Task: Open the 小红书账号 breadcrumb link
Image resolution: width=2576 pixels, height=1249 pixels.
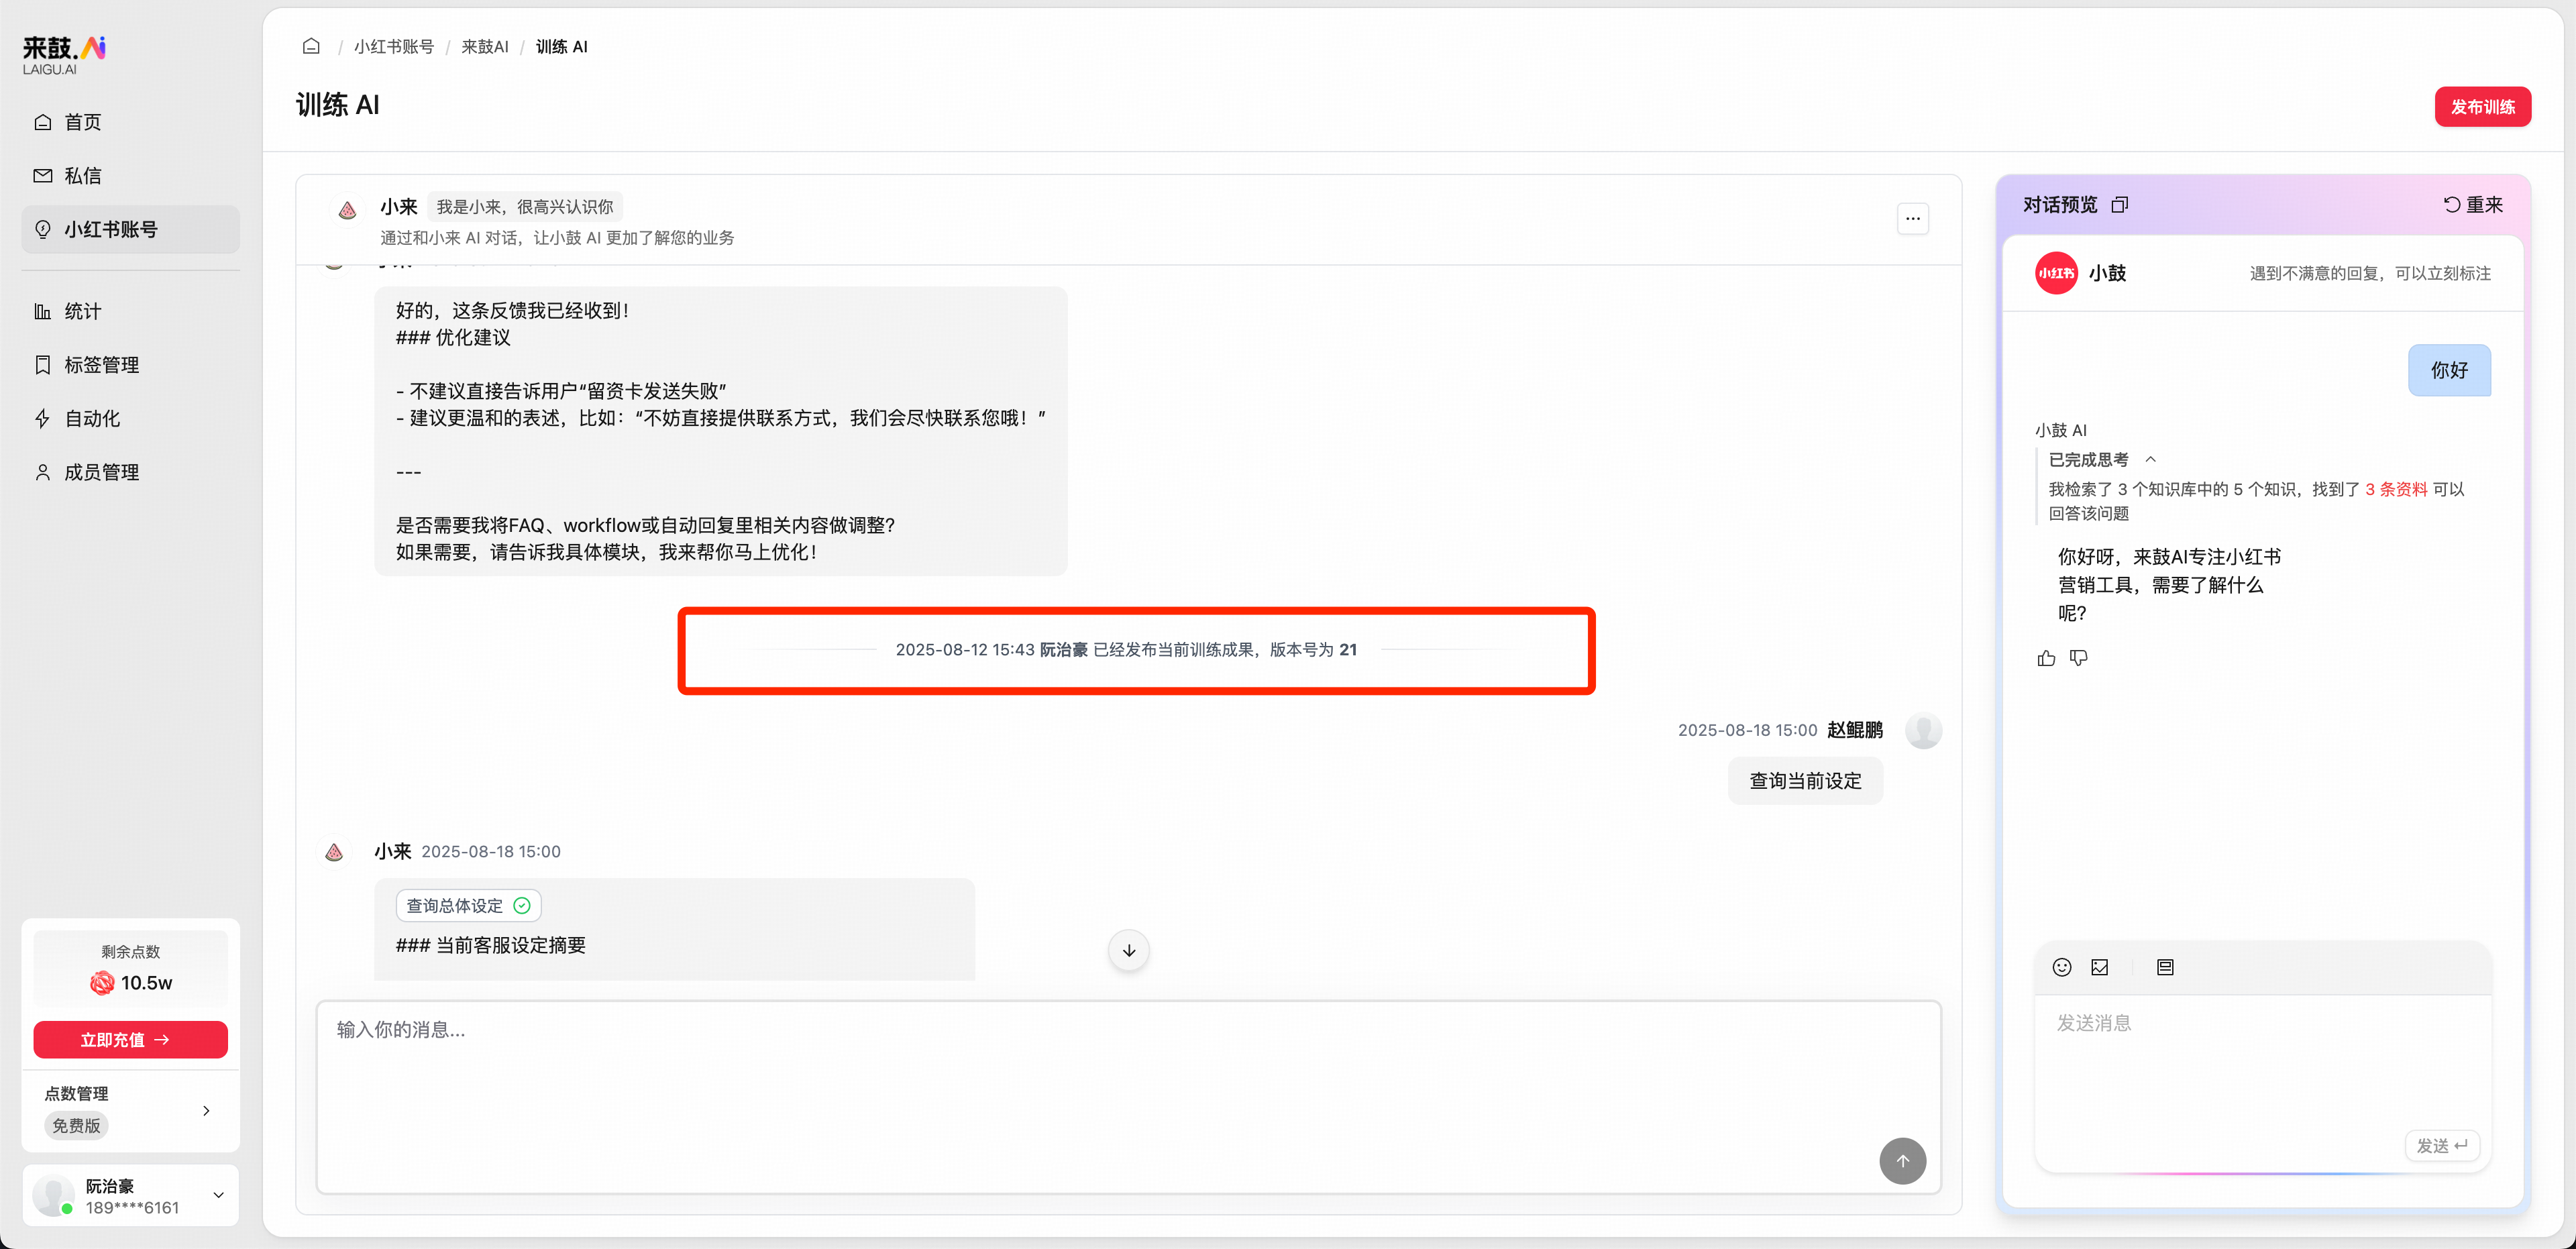Action: point(393,46)
